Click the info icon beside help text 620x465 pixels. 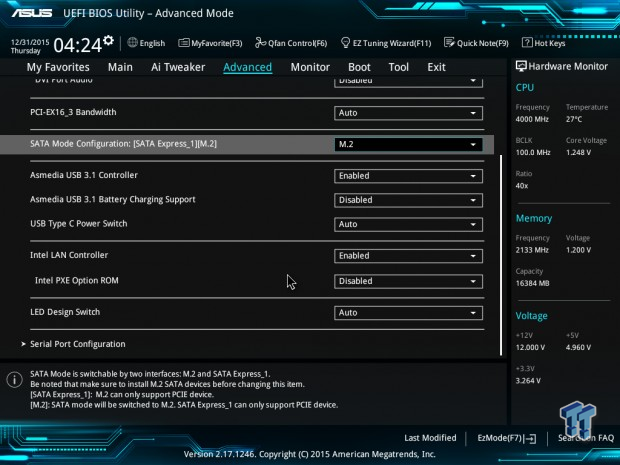[15, 380]
